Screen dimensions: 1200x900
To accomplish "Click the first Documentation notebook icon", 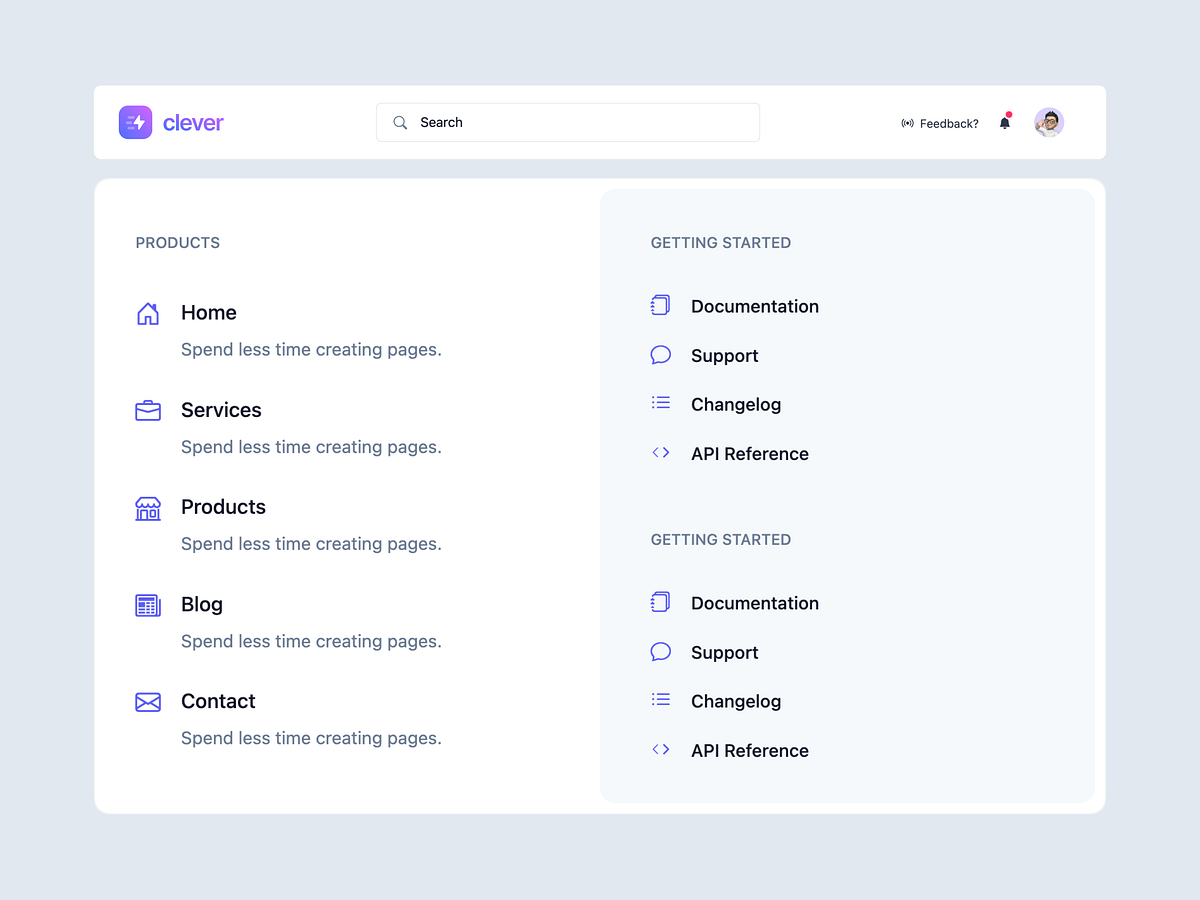I will coord(660,306).
